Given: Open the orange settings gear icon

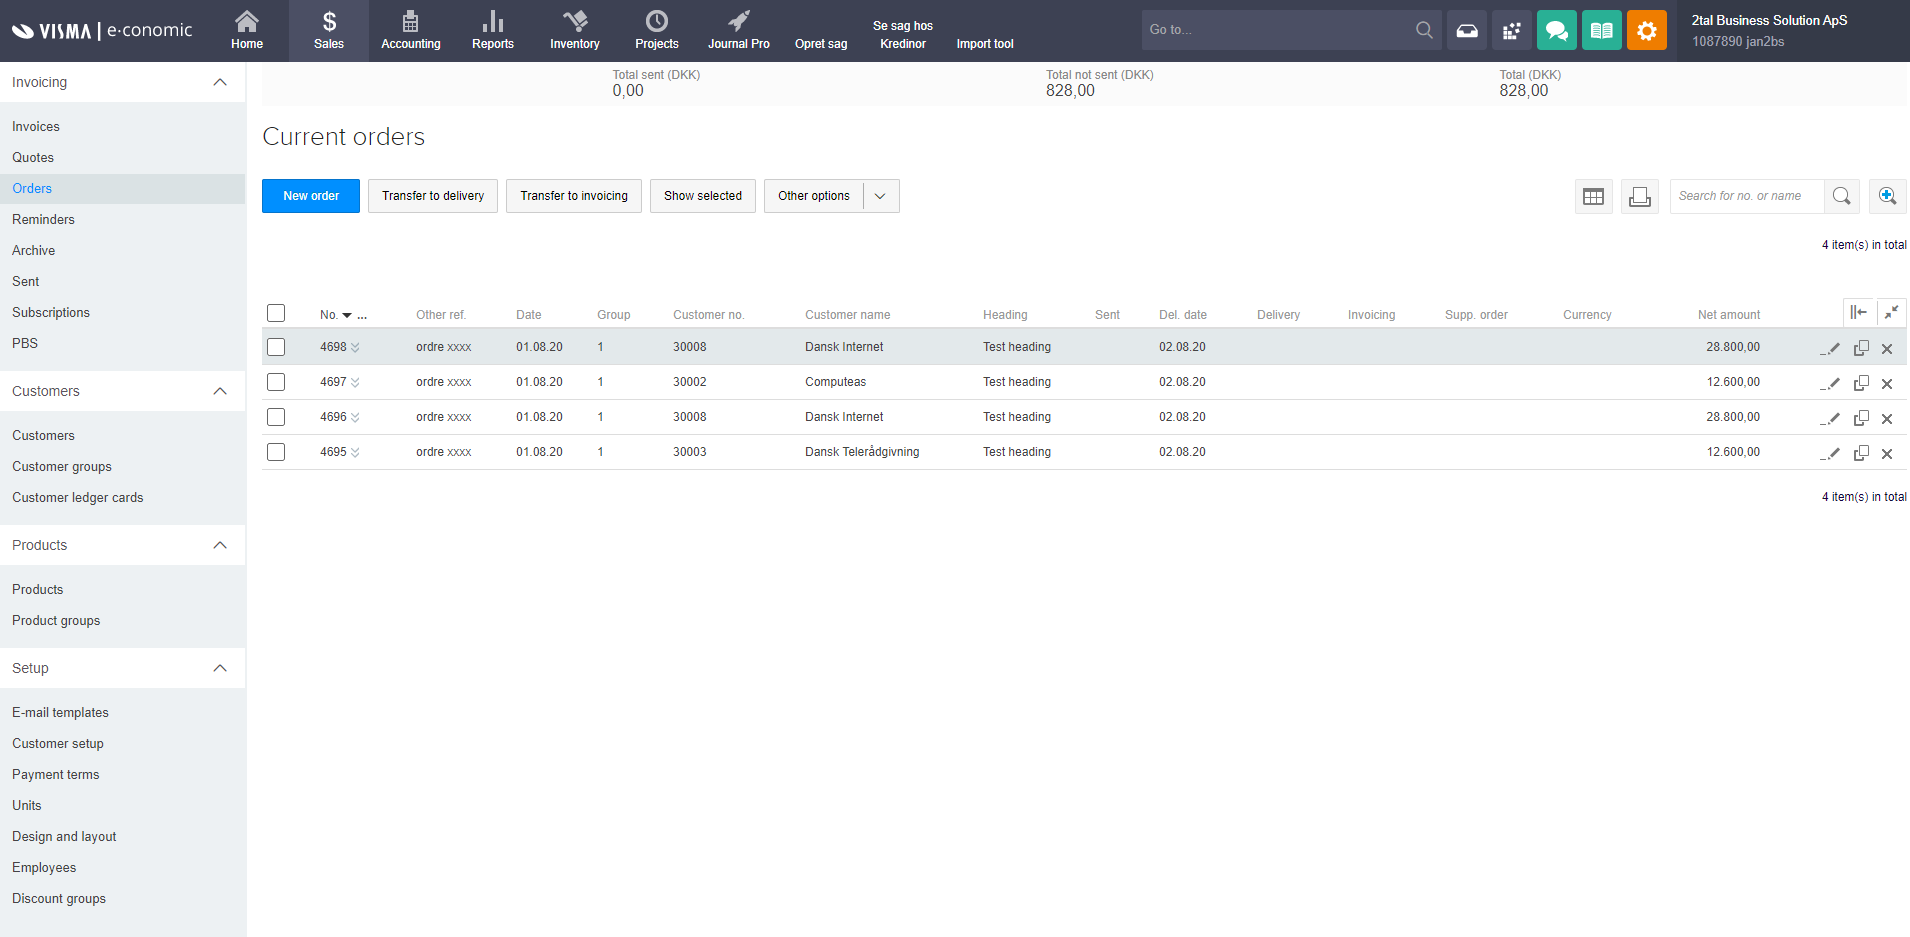Looking at the screenshot, I should point(1646,29).
